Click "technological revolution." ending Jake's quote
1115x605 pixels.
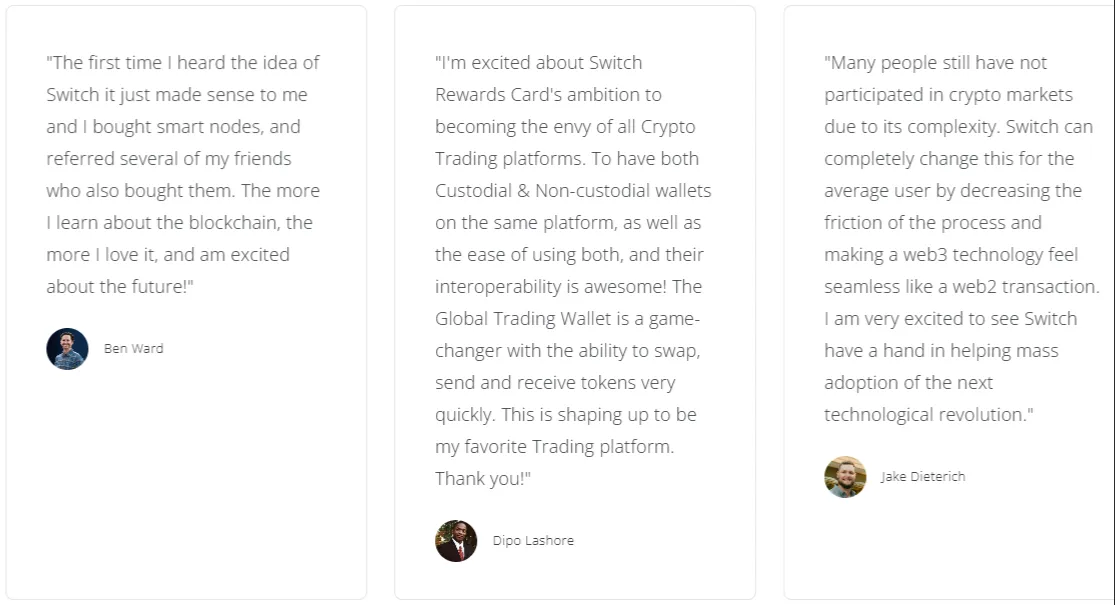coord(929,414)
